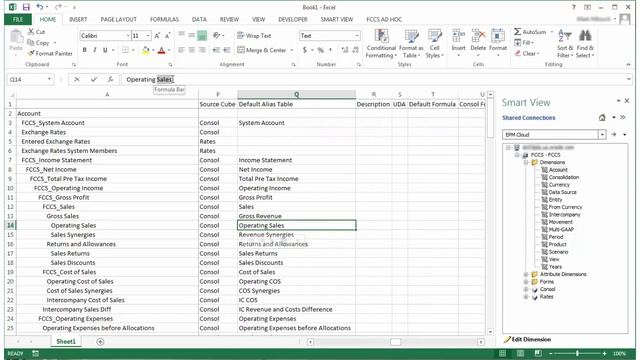Viewport: 640px width, 360px height.
Task: Select the Entity dimension in the tree
Action: [x=555, y=200]
